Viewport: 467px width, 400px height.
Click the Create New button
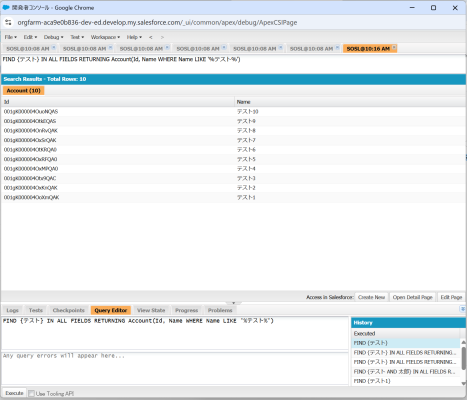point(371,297)
